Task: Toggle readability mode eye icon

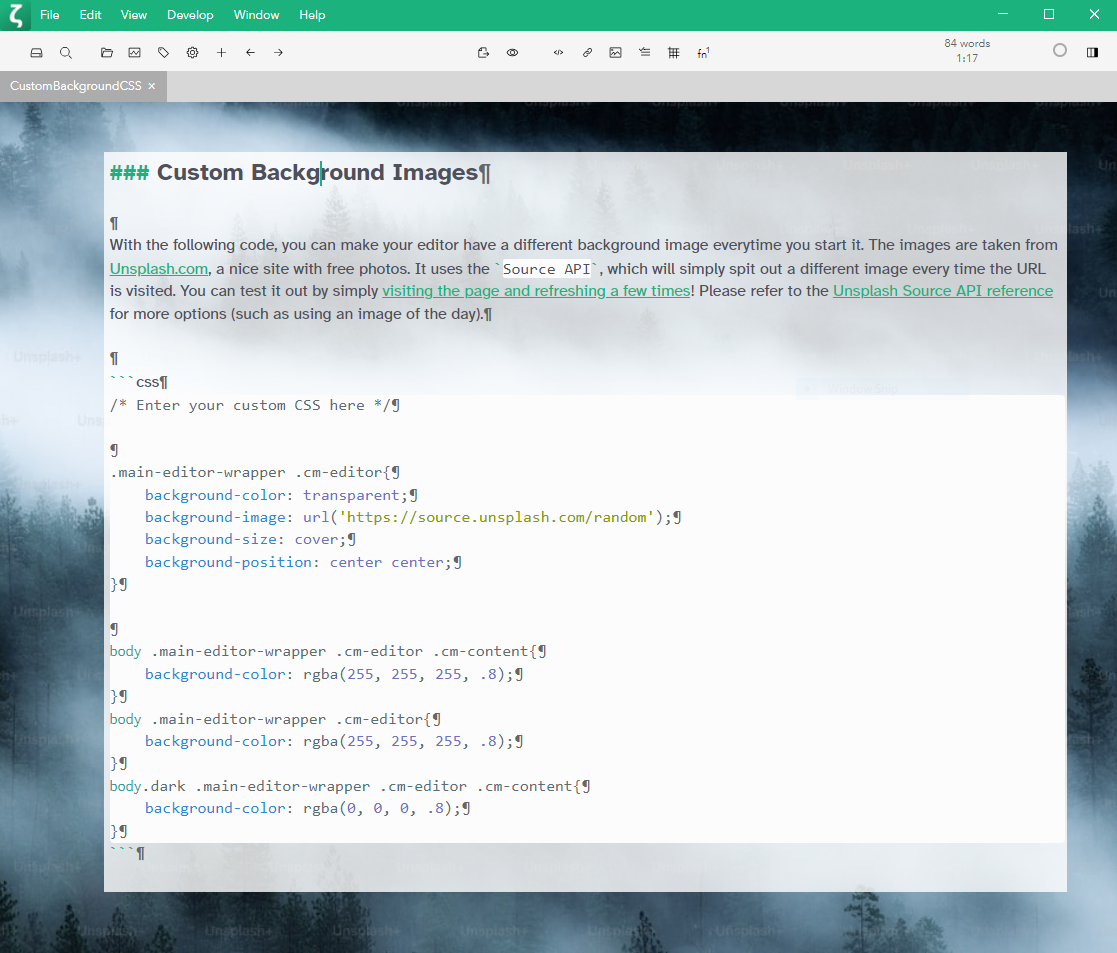Action: point(512,53)
